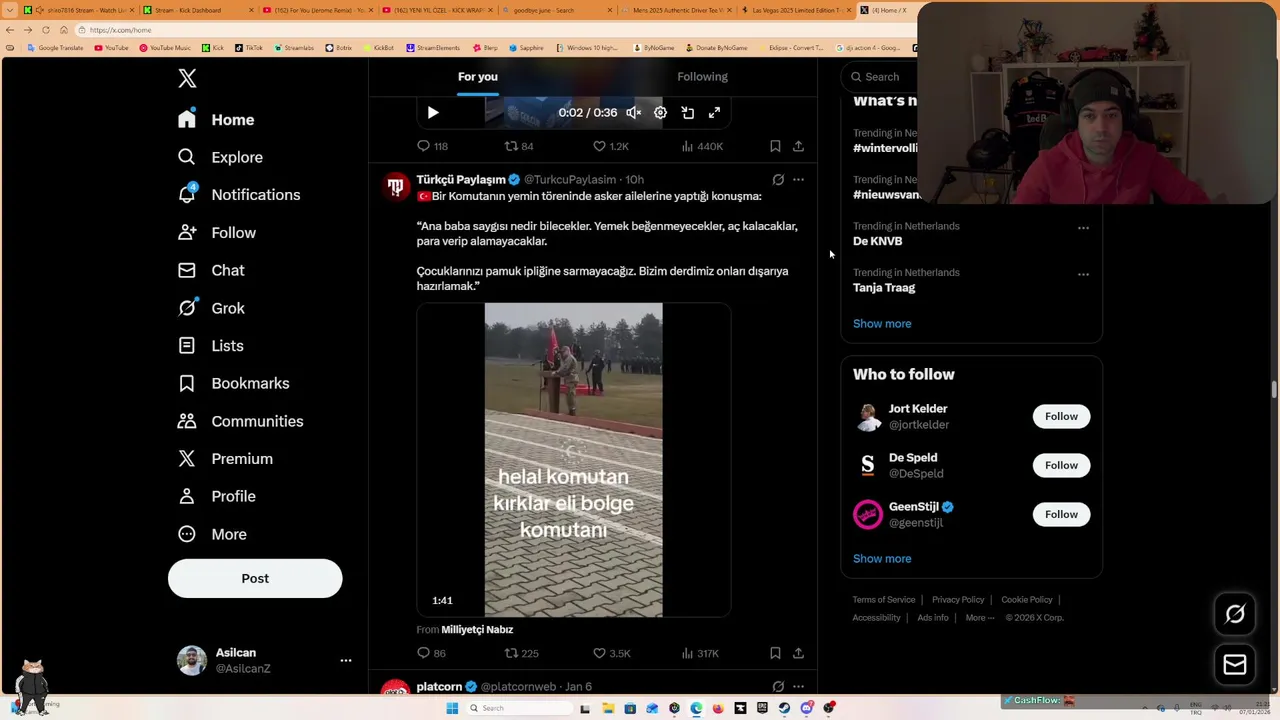The image size is (1280, 720).
Task: Like the post with 3.5K likes
Action: coord(612,653)
